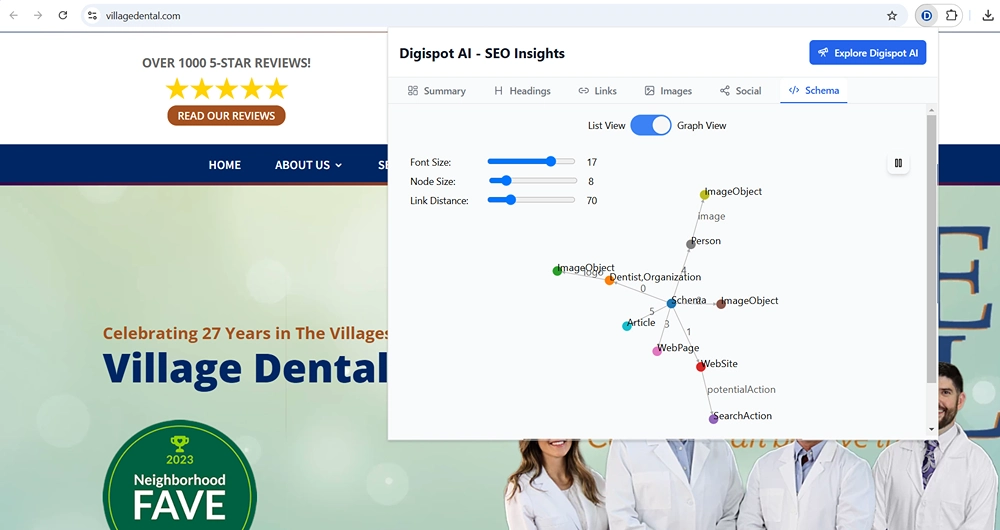This screenshot has width=1000, height=530.
Task: Bookmark this page with the star icon
Action: [892, 16]
